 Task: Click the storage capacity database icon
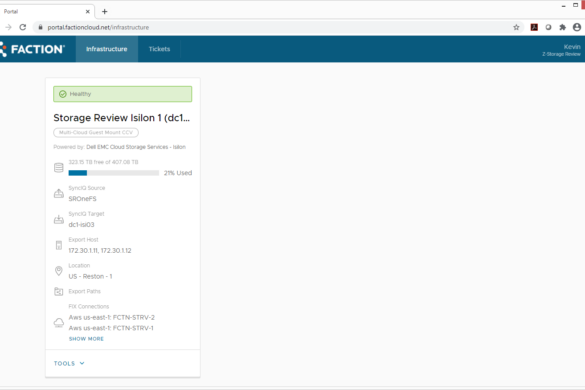coord(59,168)
